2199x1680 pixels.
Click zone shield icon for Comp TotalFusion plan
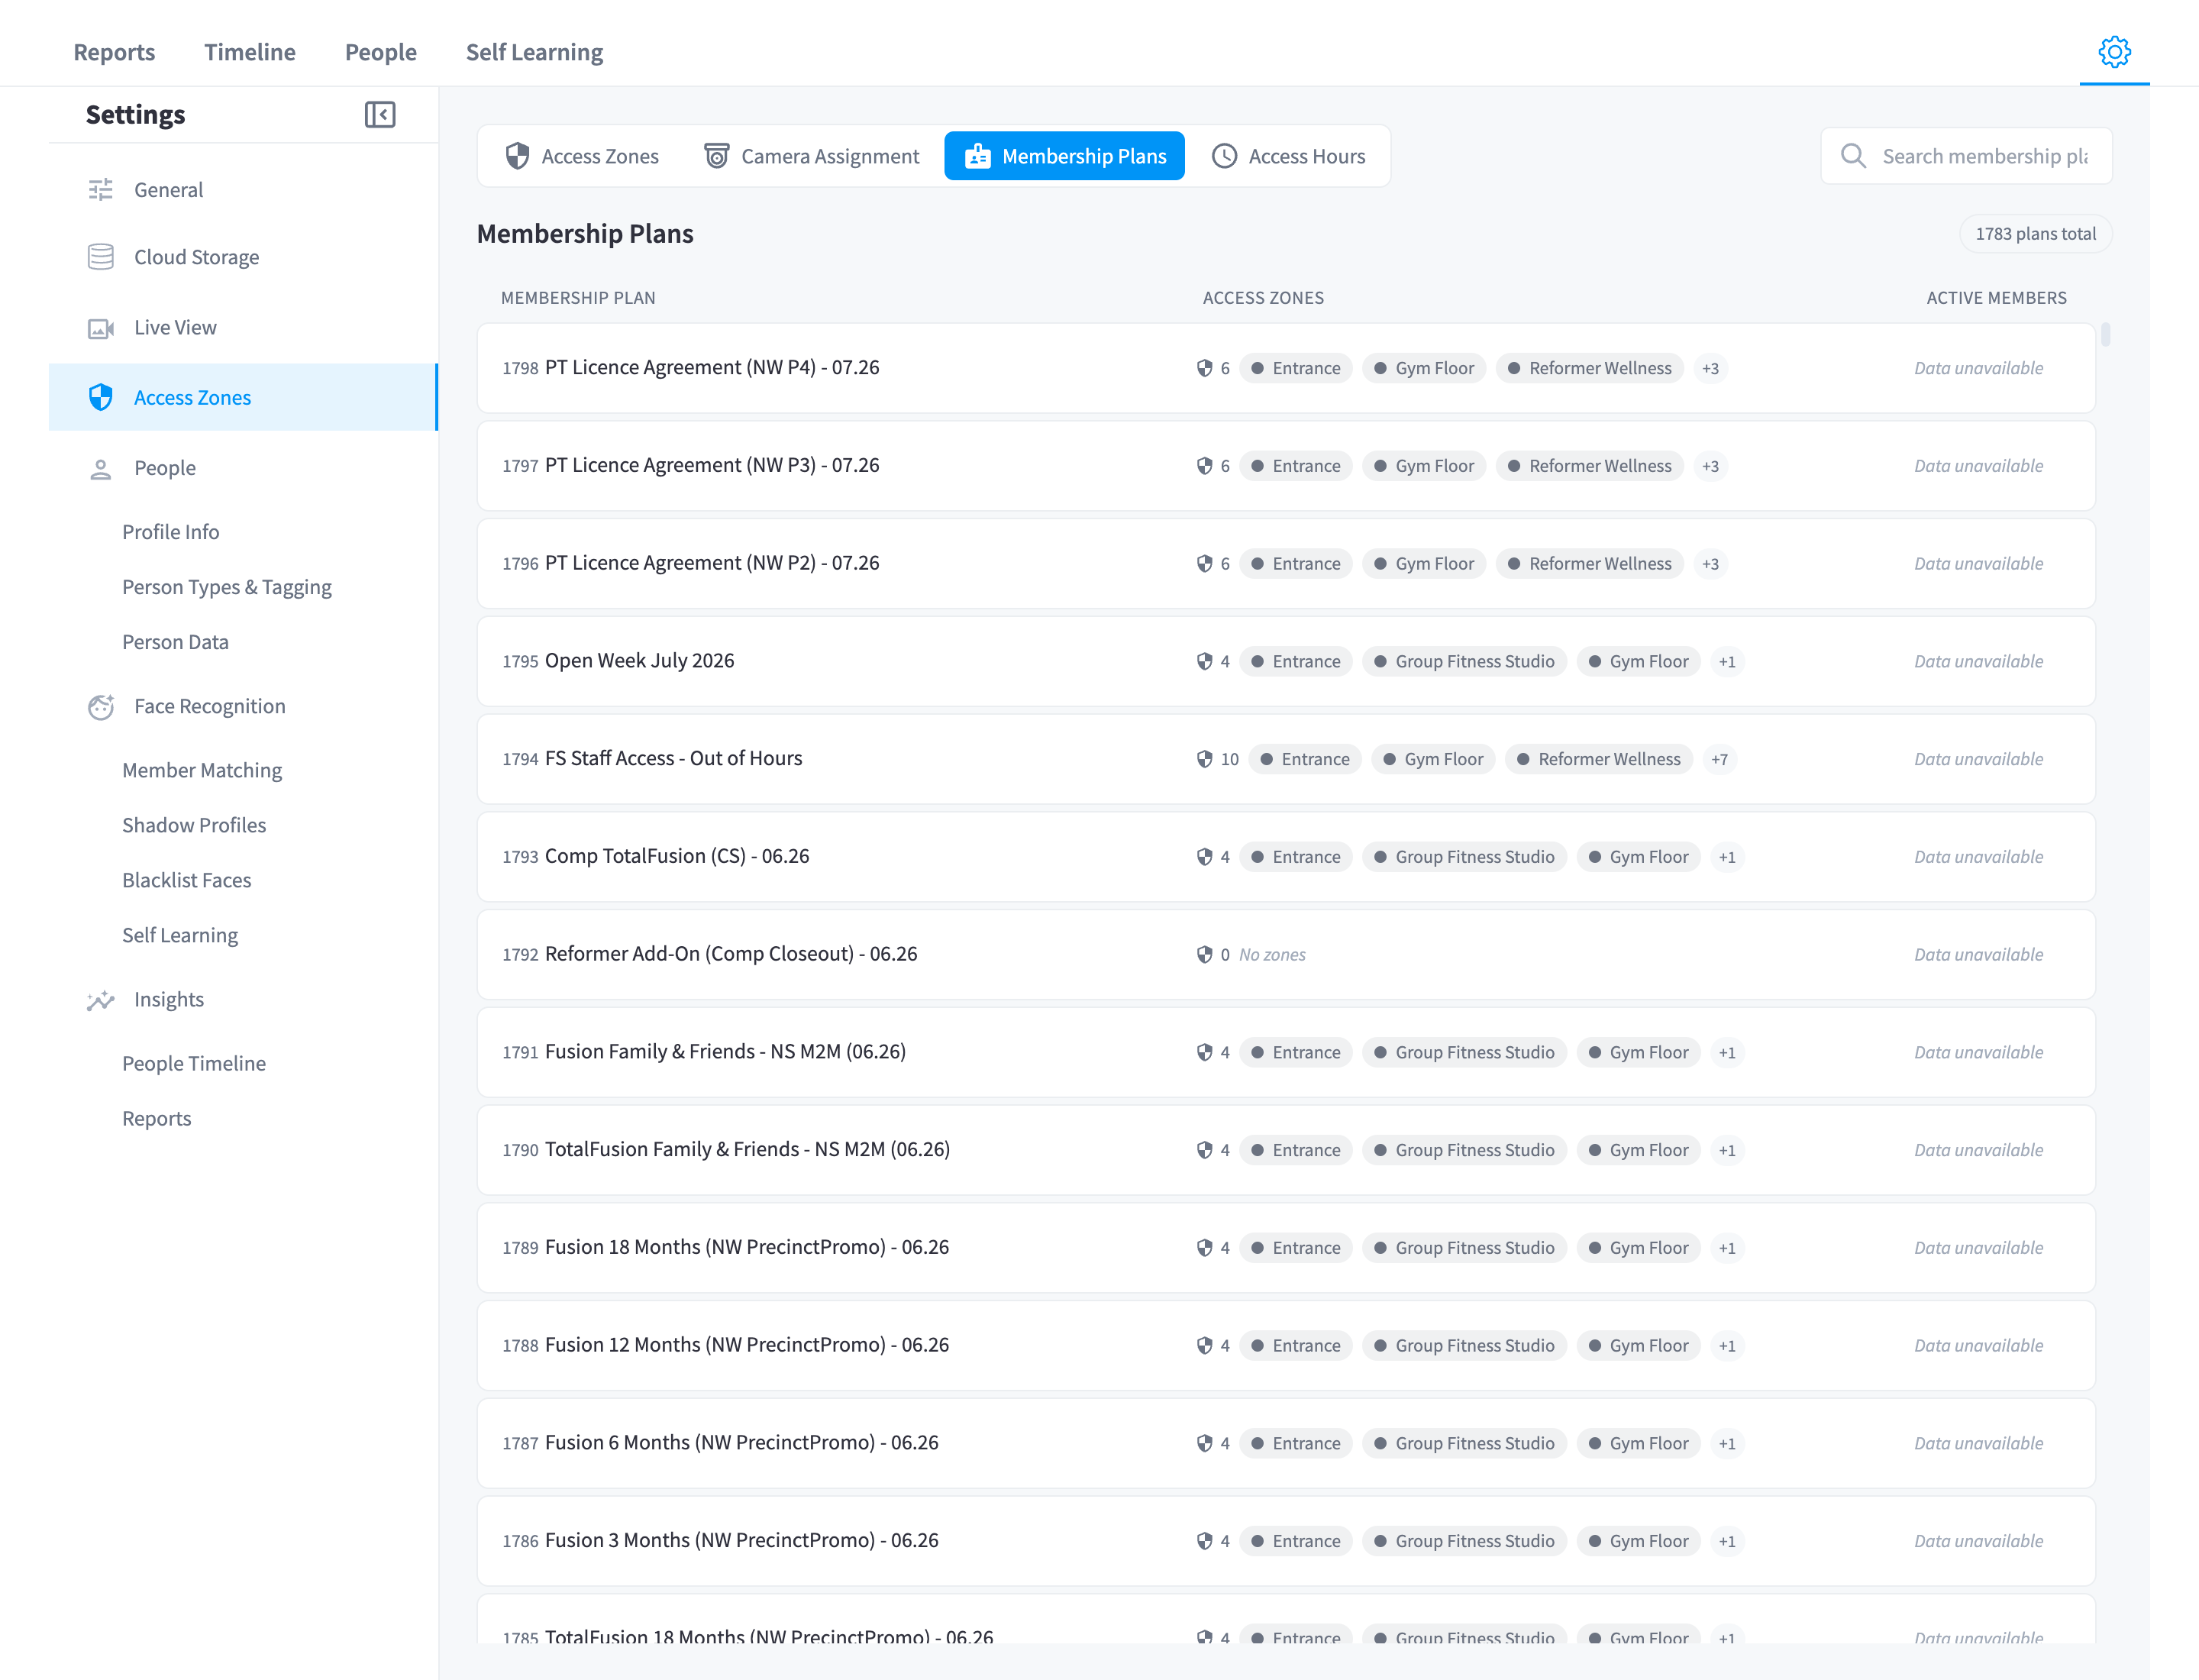pyautogui.click(x=1204, y=857)
